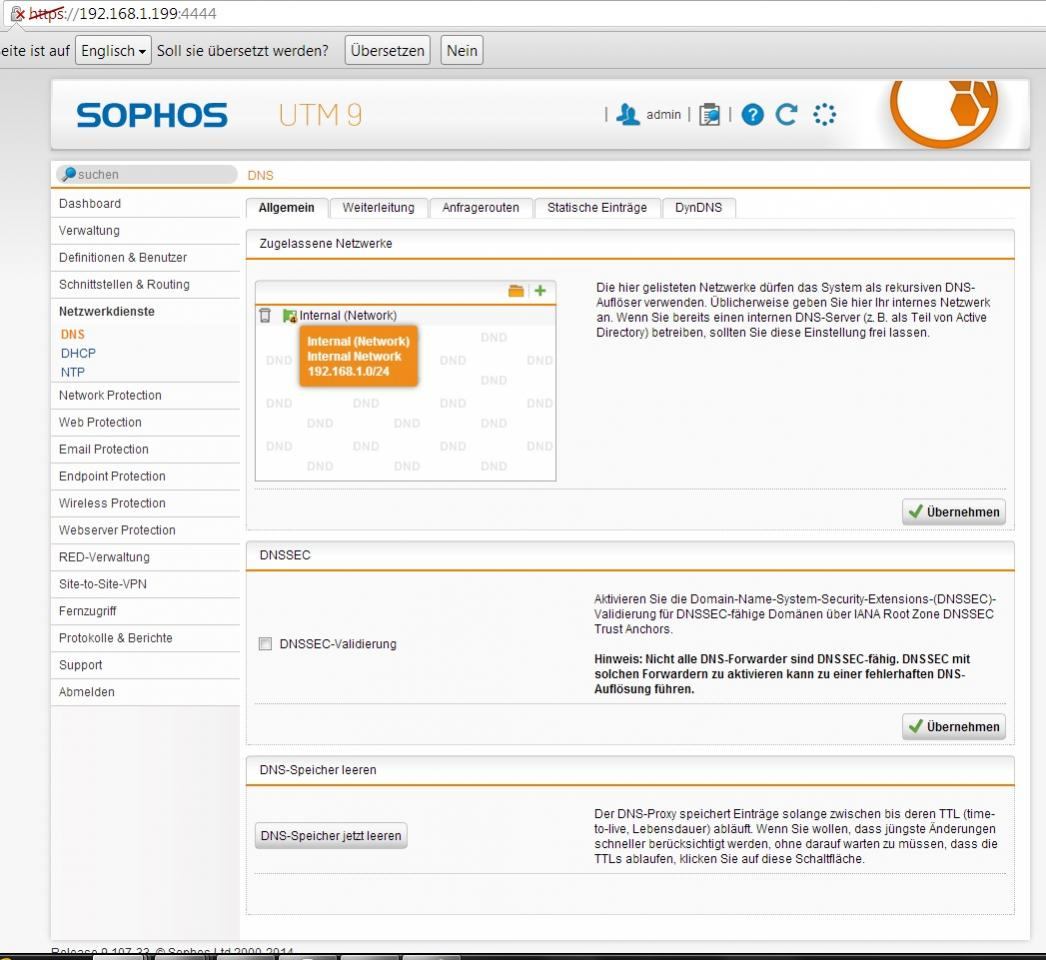The height and width of the screenshot is (960, 1046).
Task: Expand Webserver Protection menu
Action: (x=145, y=530)
